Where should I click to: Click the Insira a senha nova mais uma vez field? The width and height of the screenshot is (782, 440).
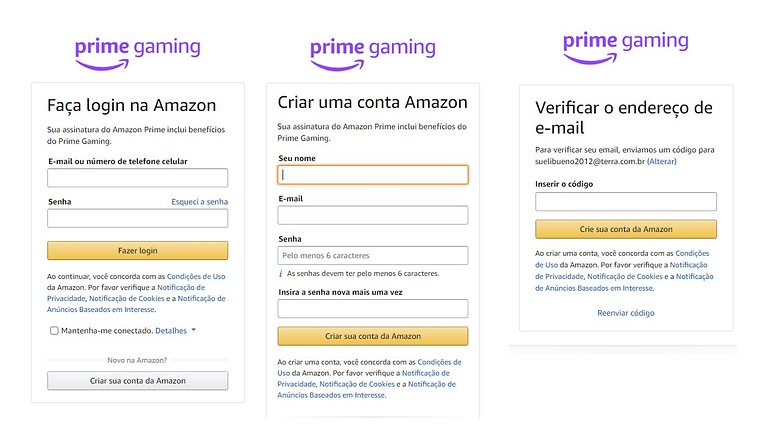pyautogui.click(x=373, y=308)
